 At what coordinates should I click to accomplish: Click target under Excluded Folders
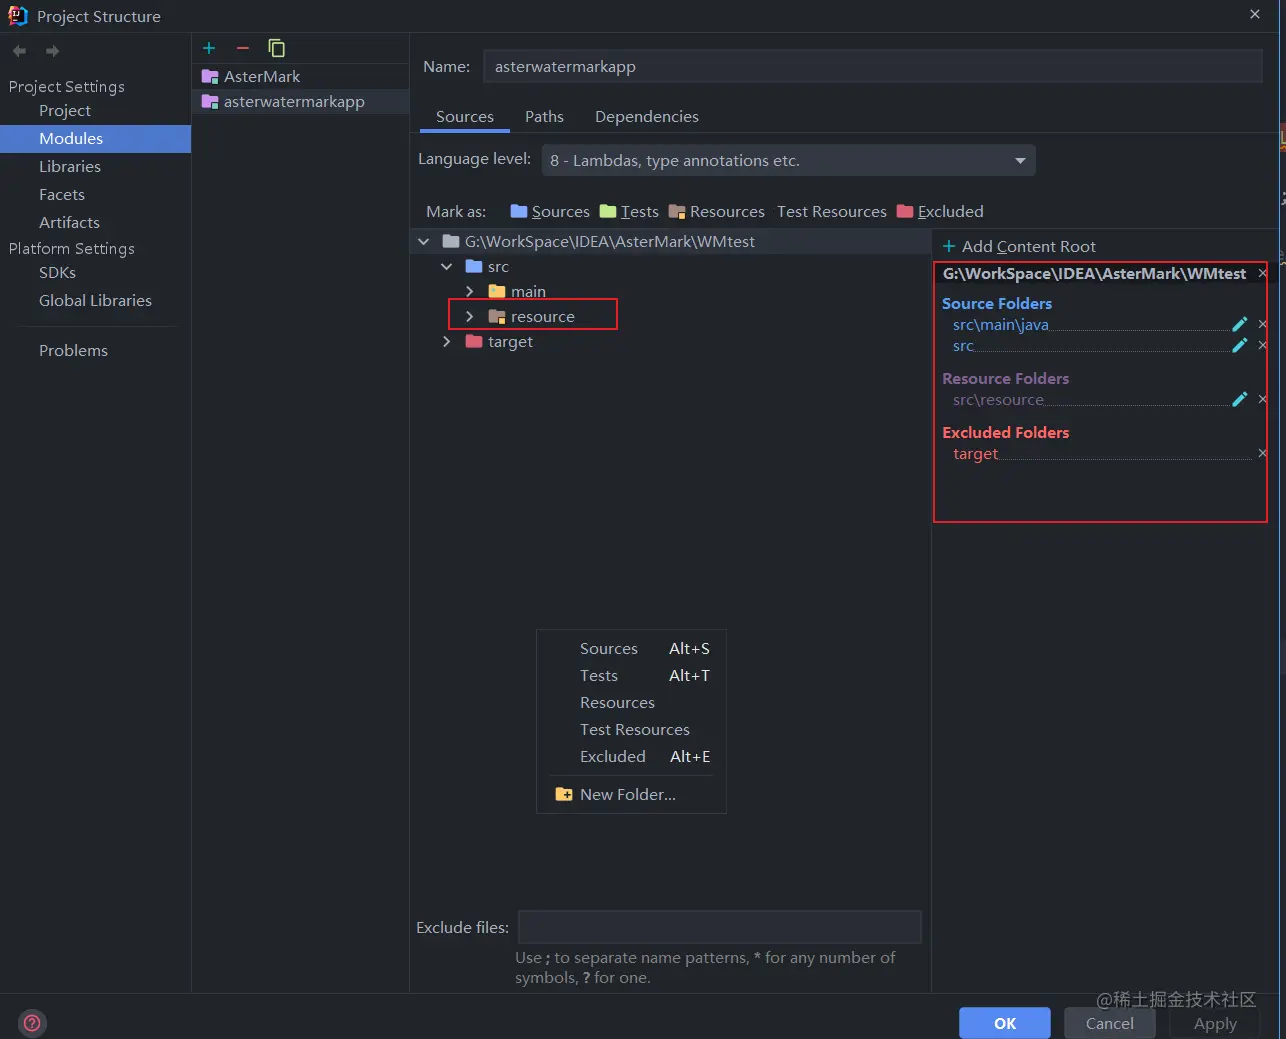(x=975, y=453)
